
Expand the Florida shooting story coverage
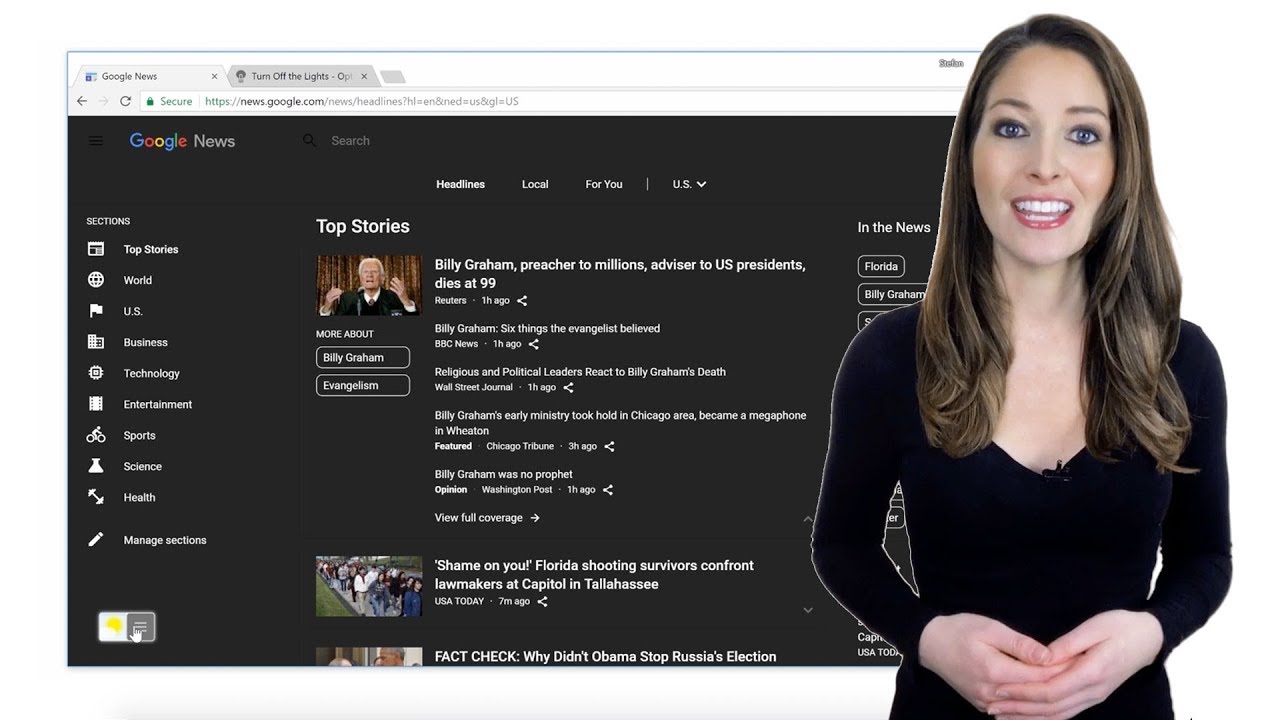pos(808,610)
